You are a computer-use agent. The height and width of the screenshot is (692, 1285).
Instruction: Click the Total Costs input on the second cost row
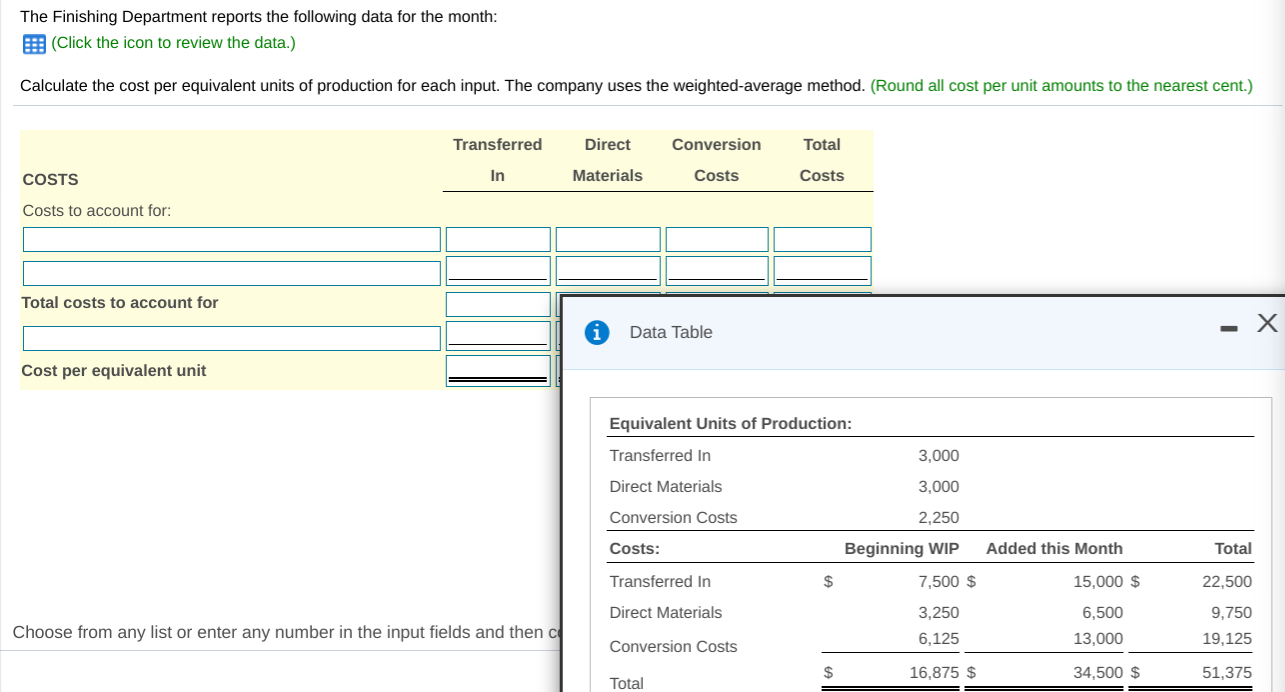coord(821,272)
